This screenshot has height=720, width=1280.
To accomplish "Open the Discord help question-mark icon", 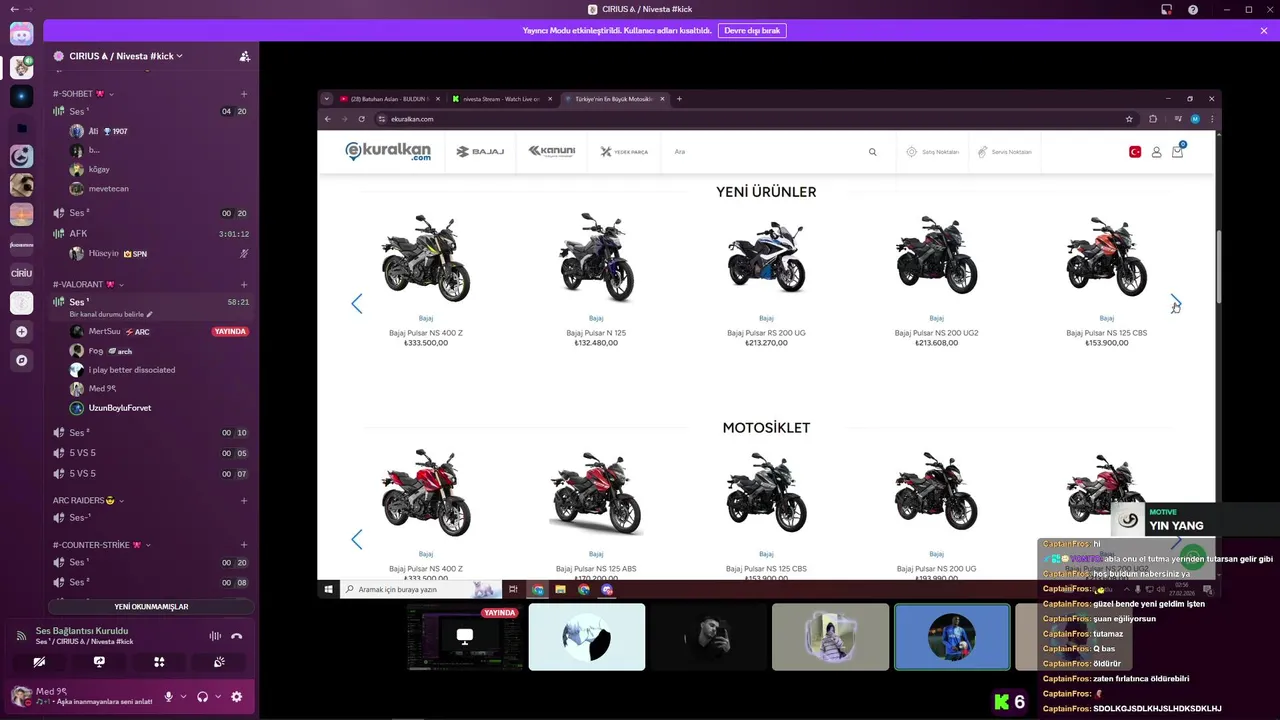I will (x=1193, y=9).
